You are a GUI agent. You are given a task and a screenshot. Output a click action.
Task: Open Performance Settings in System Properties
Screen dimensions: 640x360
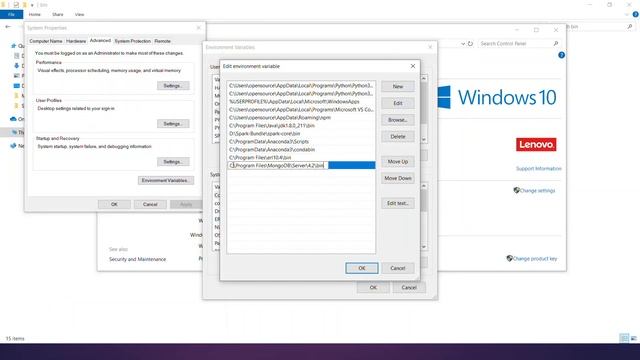click(x=173, y=86)
